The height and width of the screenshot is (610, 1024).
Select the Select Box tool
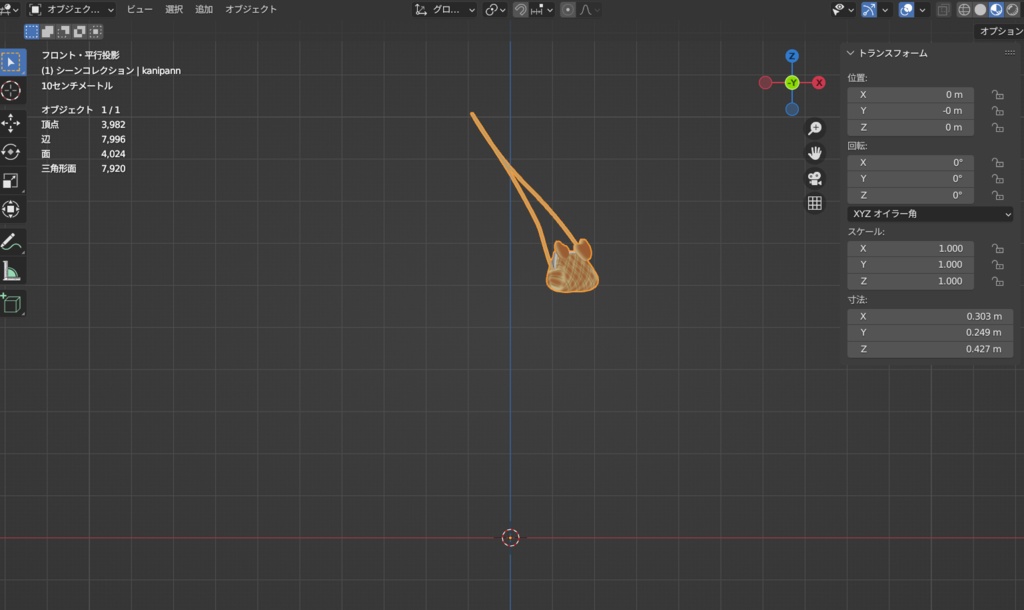(11, 62)
